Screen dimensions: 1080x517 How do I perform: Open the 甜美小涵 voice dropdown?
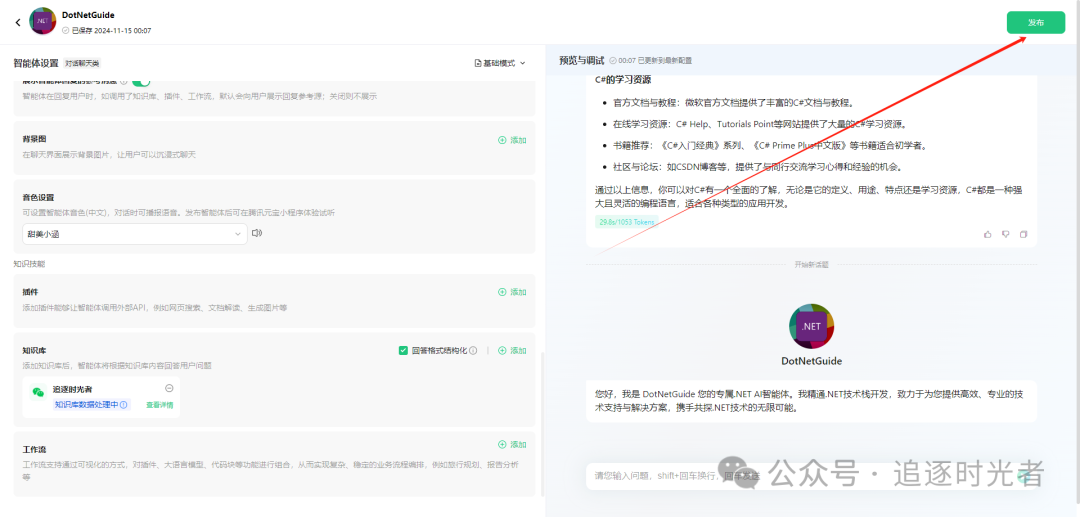134,234
